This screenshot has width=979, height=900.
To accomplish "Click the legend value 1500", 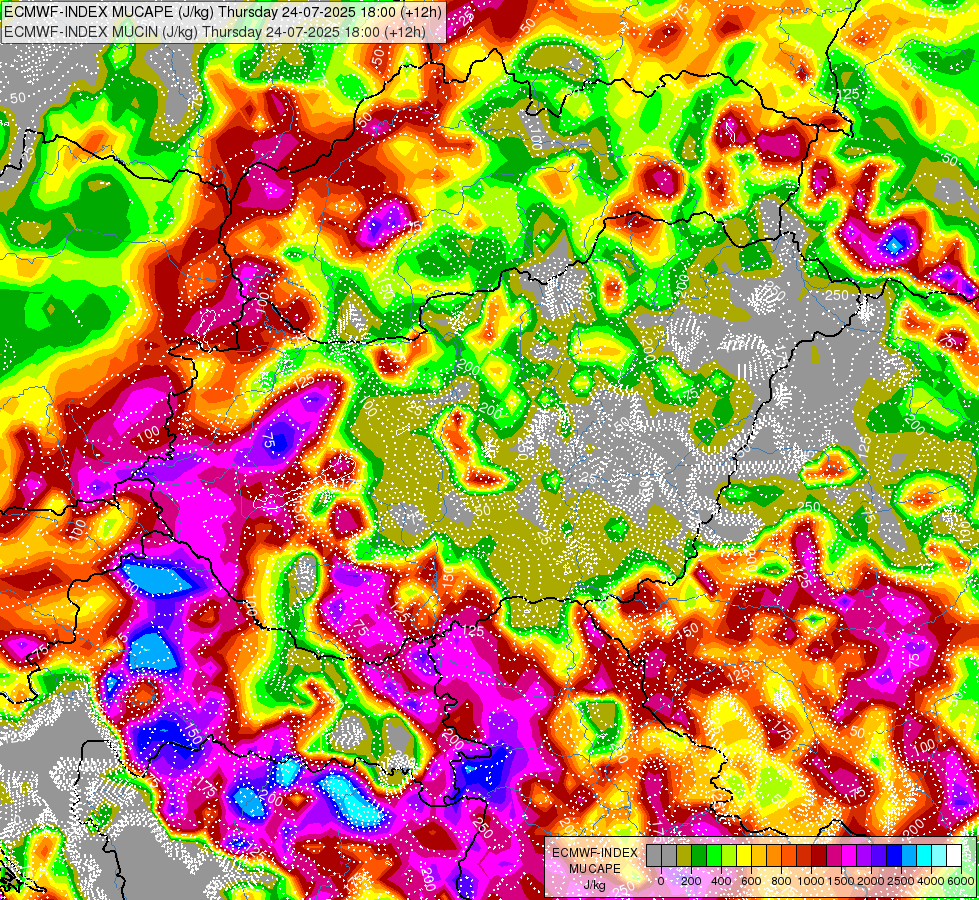I will pyautogui.click(x=841, y=881).
